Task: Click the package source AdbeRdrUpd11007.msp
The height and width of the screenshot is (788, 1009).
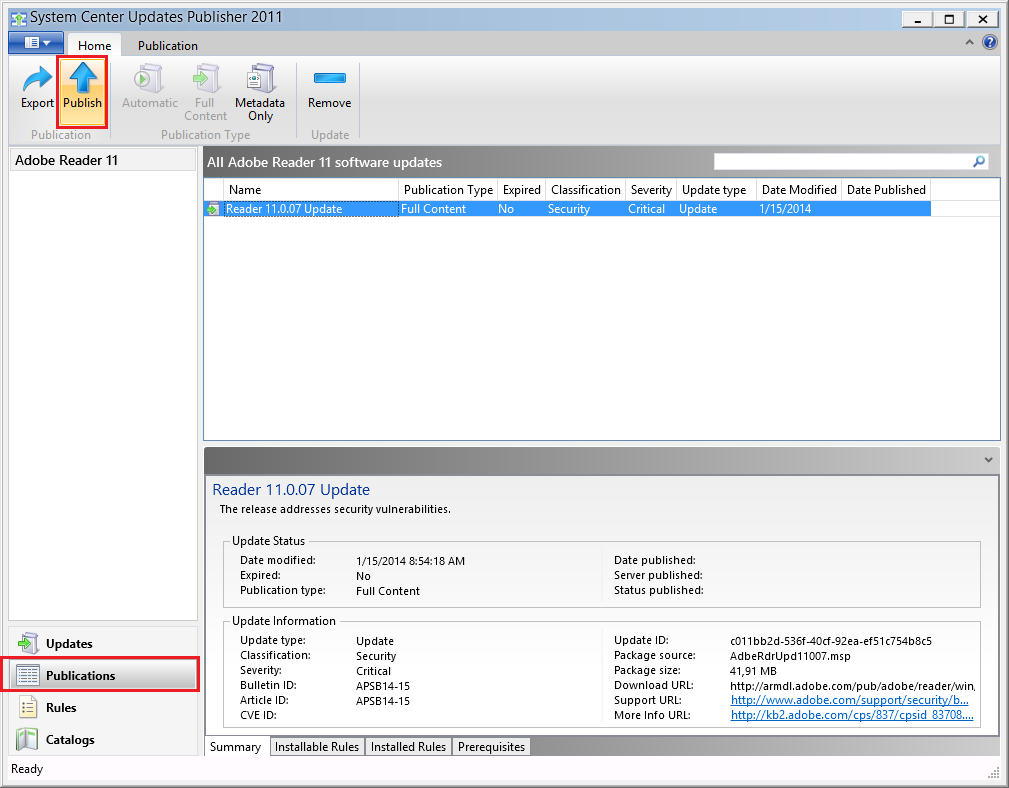Action: (790, 656)
